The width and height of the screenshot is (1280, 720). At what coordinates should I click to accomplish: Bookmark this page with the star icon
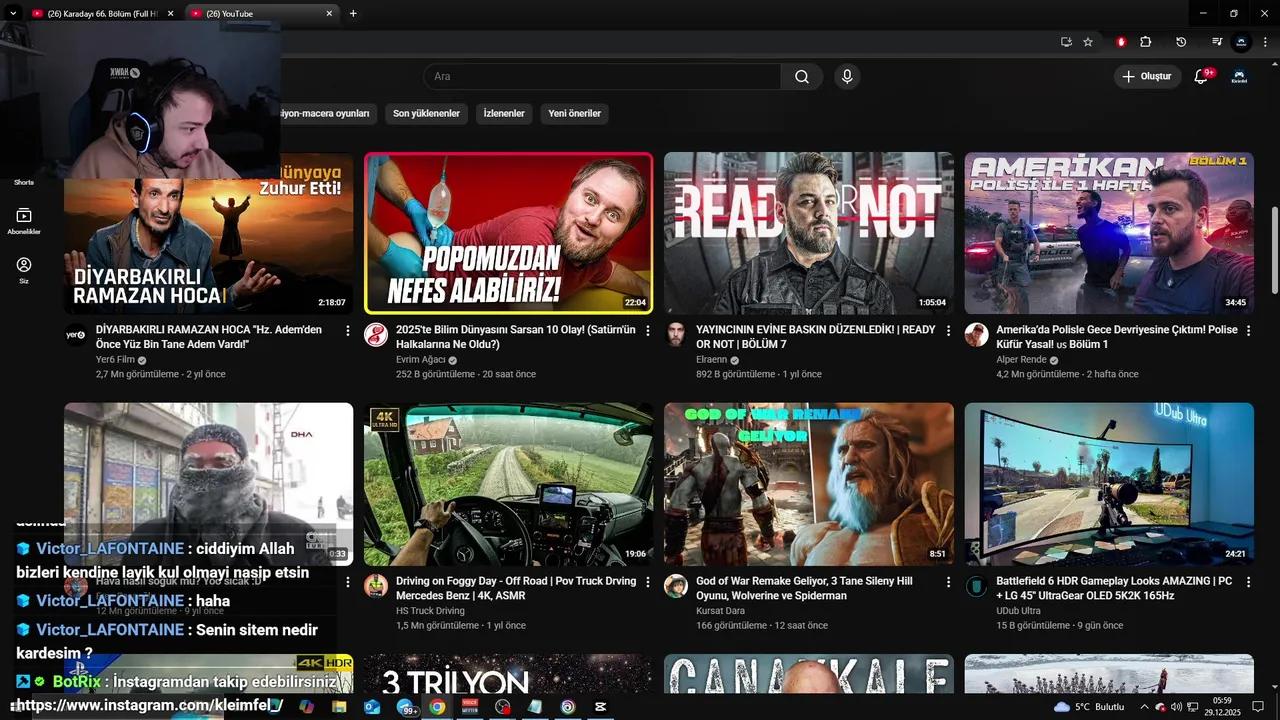1088,42
